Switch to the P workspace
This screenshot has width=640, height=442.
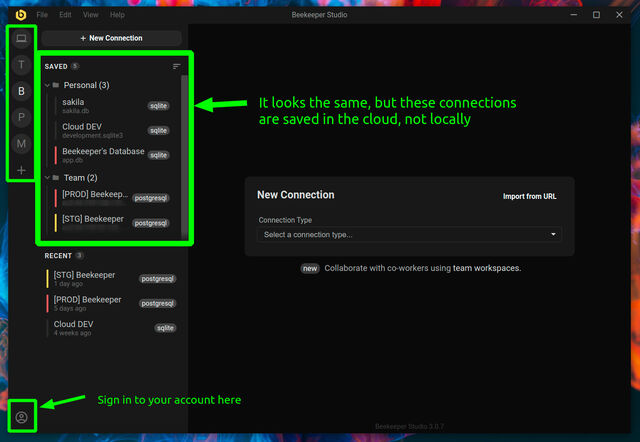click(x=21, y=118)
